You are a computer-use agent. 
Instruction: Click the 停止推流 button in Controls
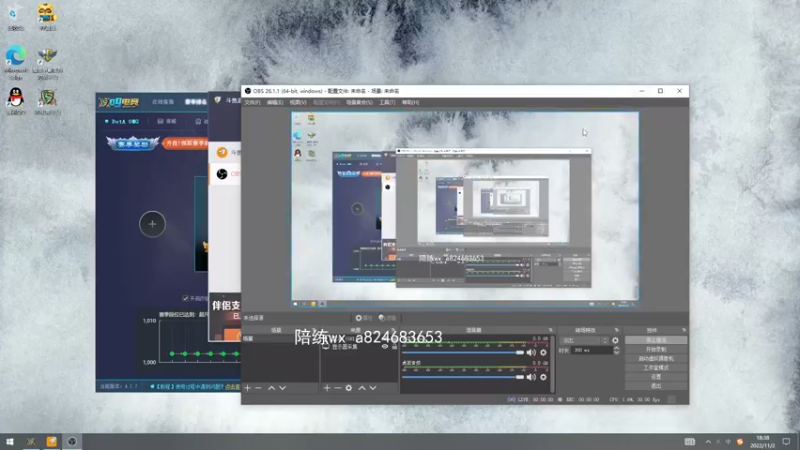point(656,340)
